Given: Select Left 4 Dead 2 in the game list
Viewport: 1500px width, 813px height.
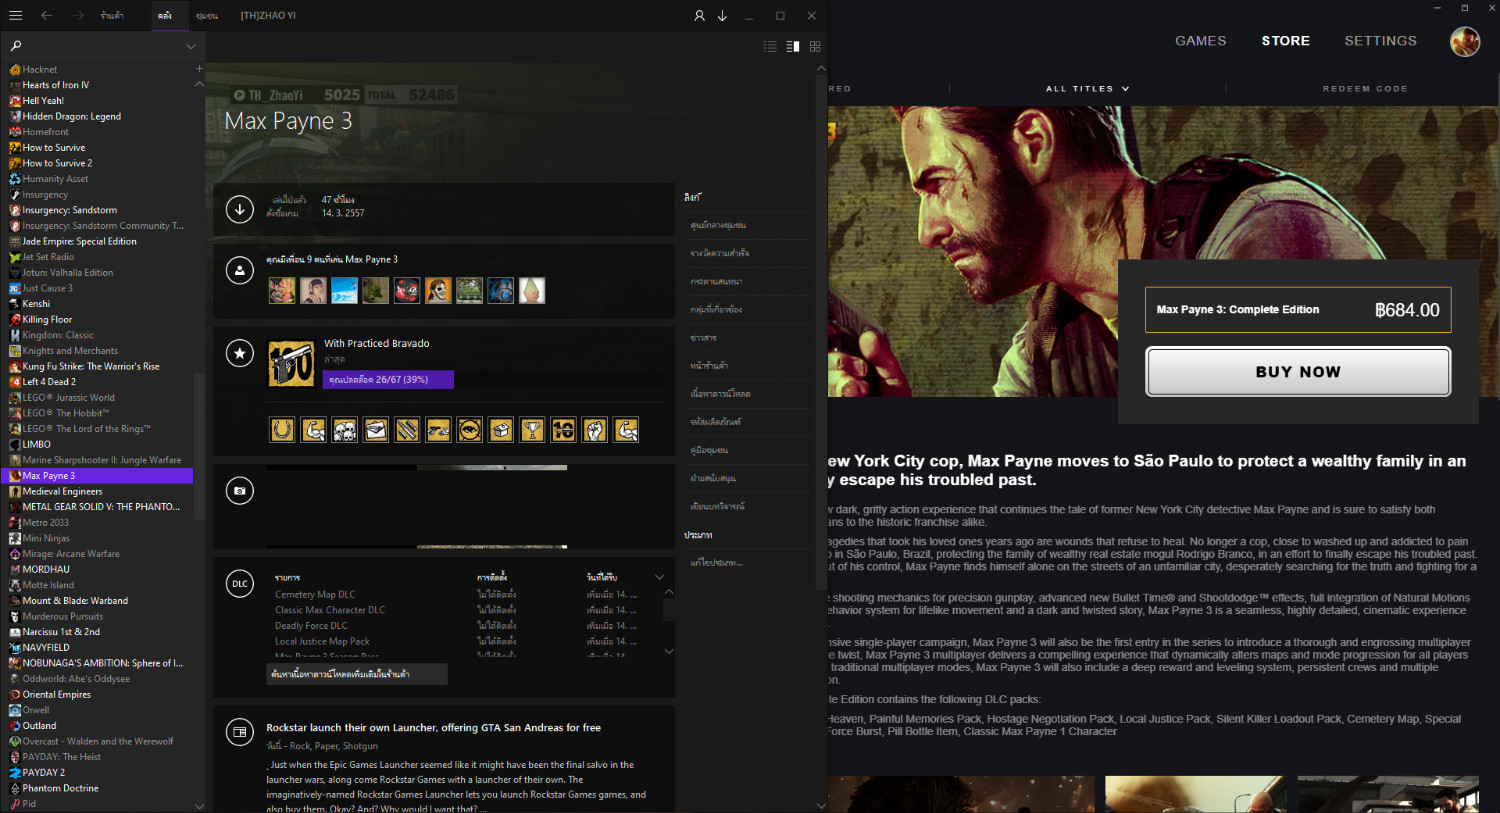Looking at the screenshot, I should point(49,382).
